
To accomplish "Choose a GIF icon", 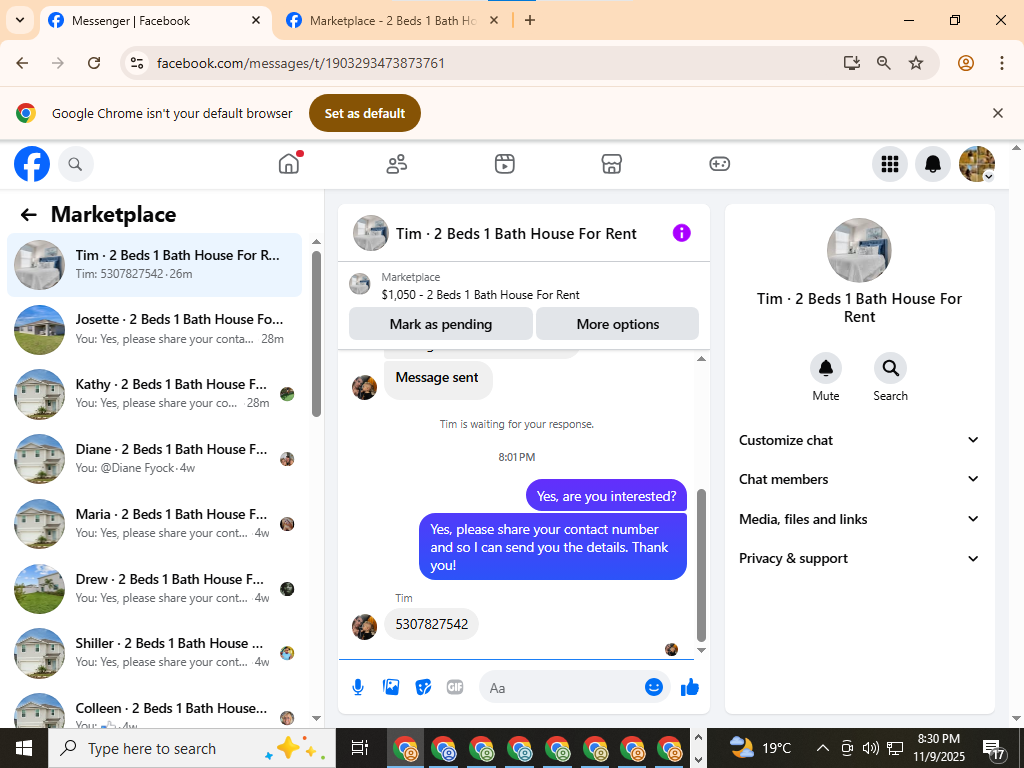I will [455, 687].
